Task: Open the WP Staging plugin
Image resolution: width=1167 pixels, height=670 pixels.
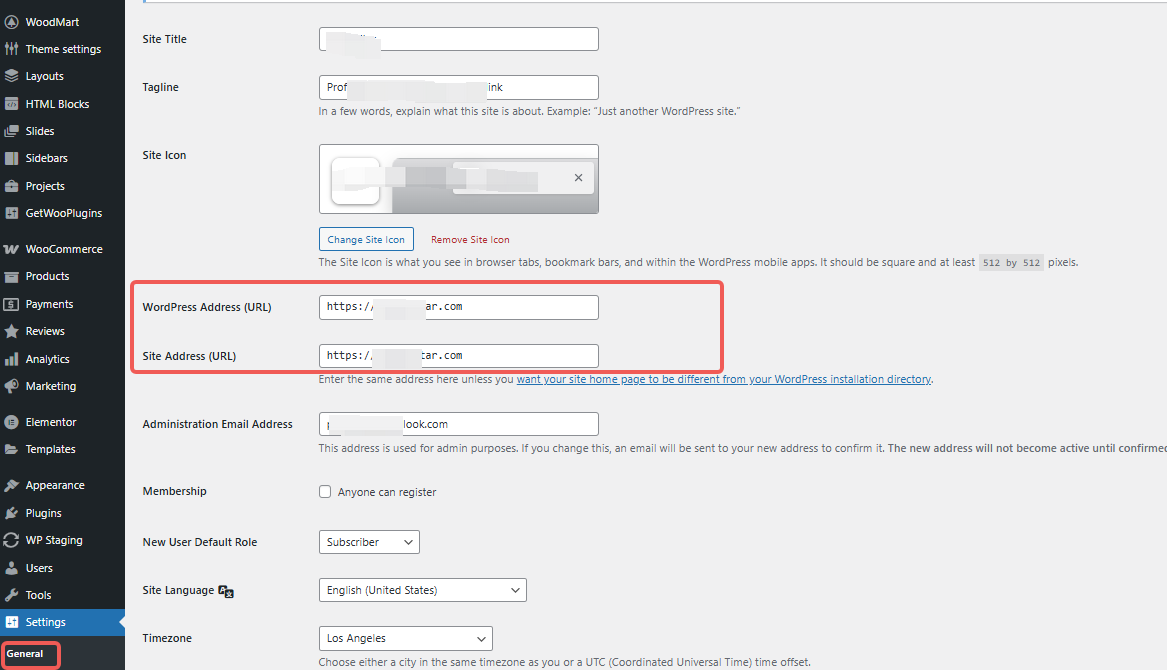Action: 55,539
